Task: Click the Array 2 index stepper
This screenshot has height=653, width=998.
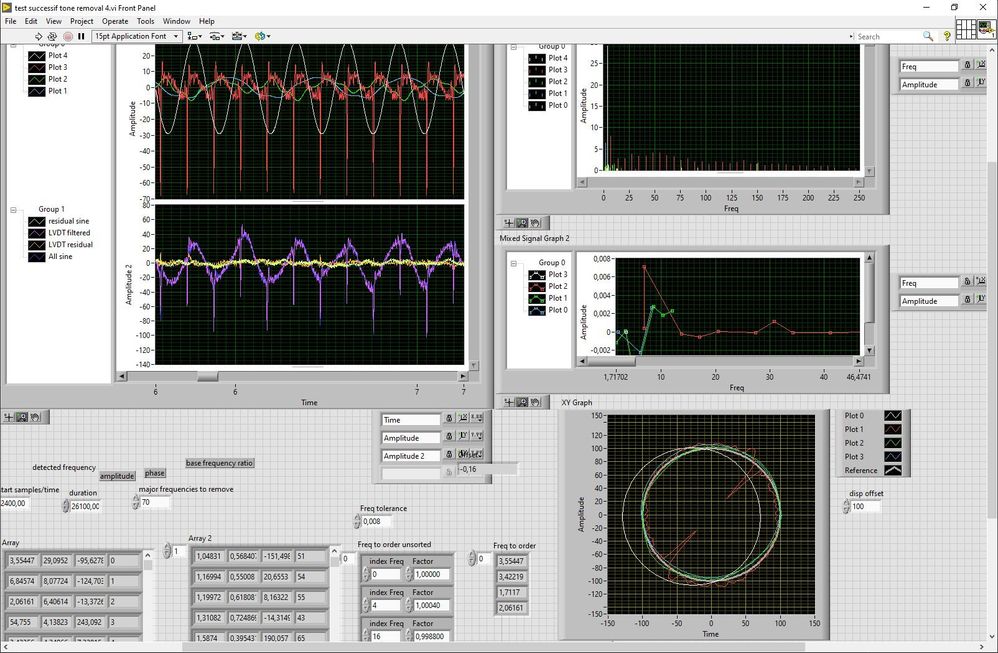Action: [x=167, y=551]
